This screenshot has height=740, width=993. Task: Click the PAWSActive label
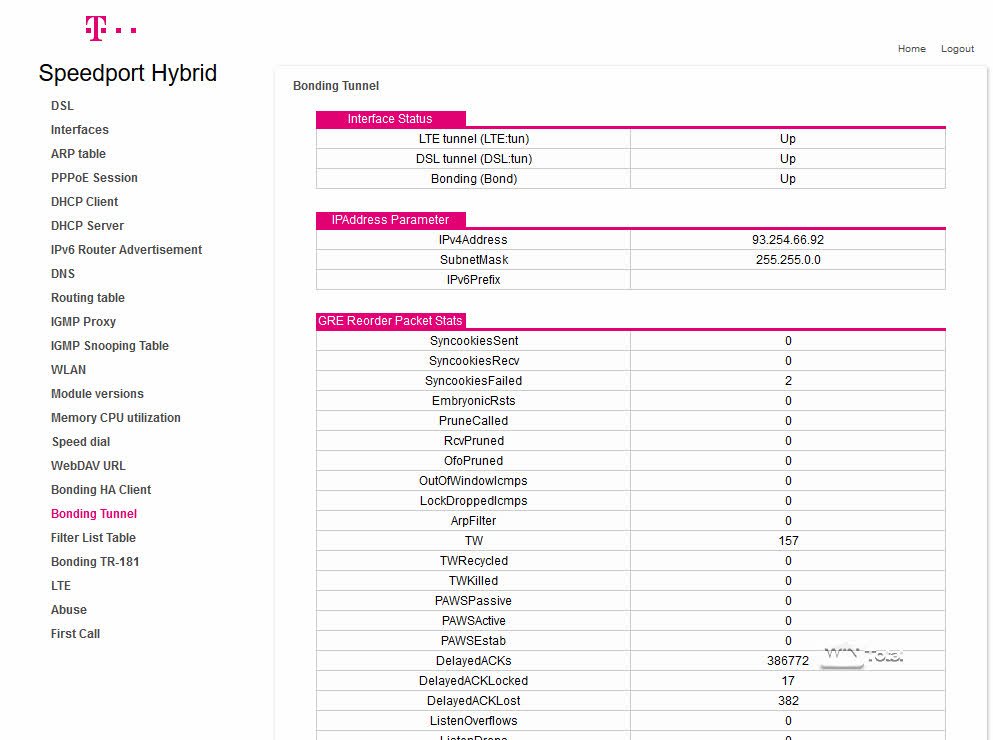click(x=474, y=621)
